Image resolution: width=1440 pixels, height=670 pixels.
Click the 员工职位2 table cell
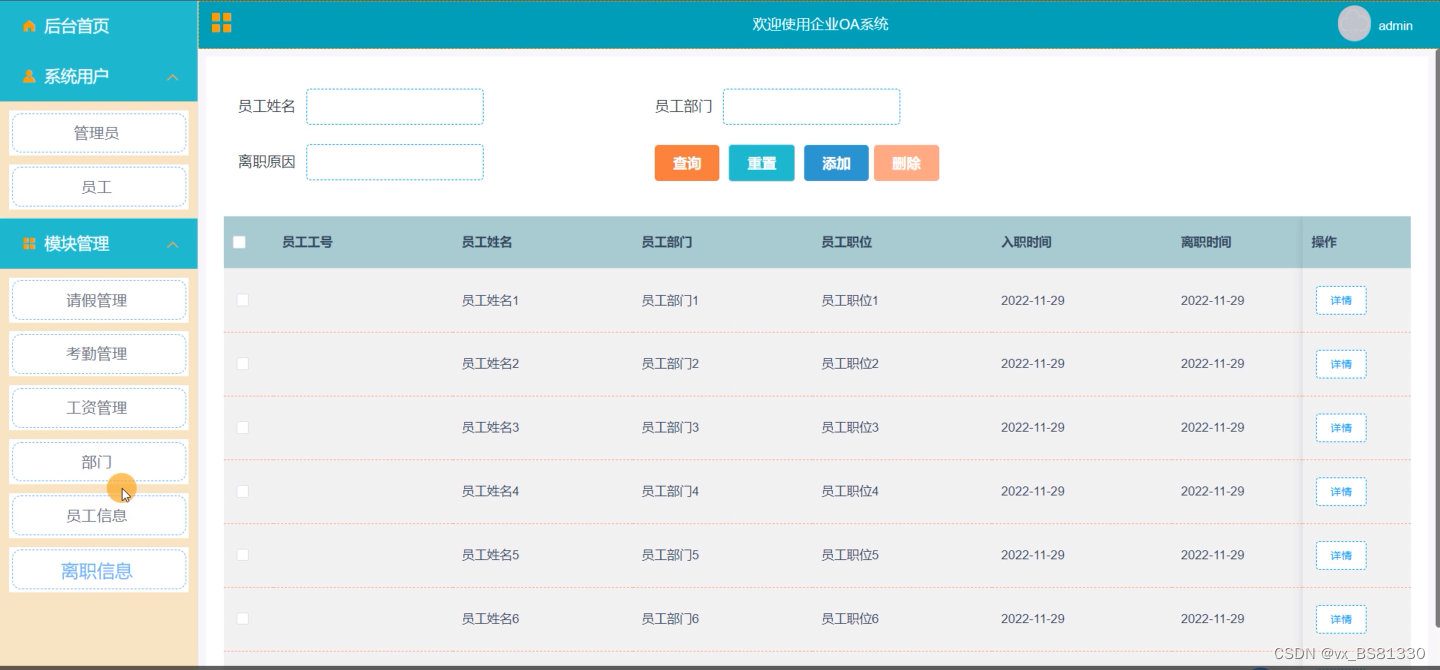pyautogui.click(x=850, y=364)
